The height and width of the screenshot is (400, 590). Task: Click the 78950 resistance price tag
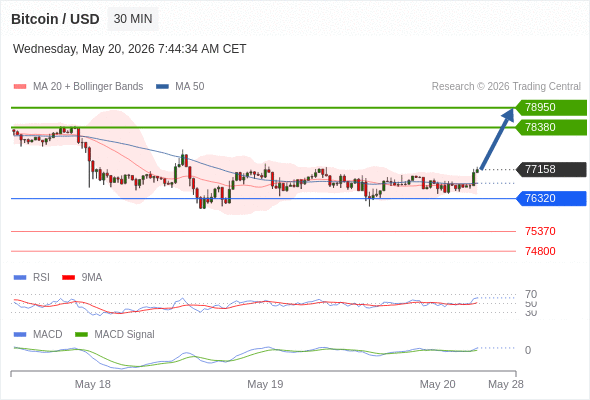point(551,108)
